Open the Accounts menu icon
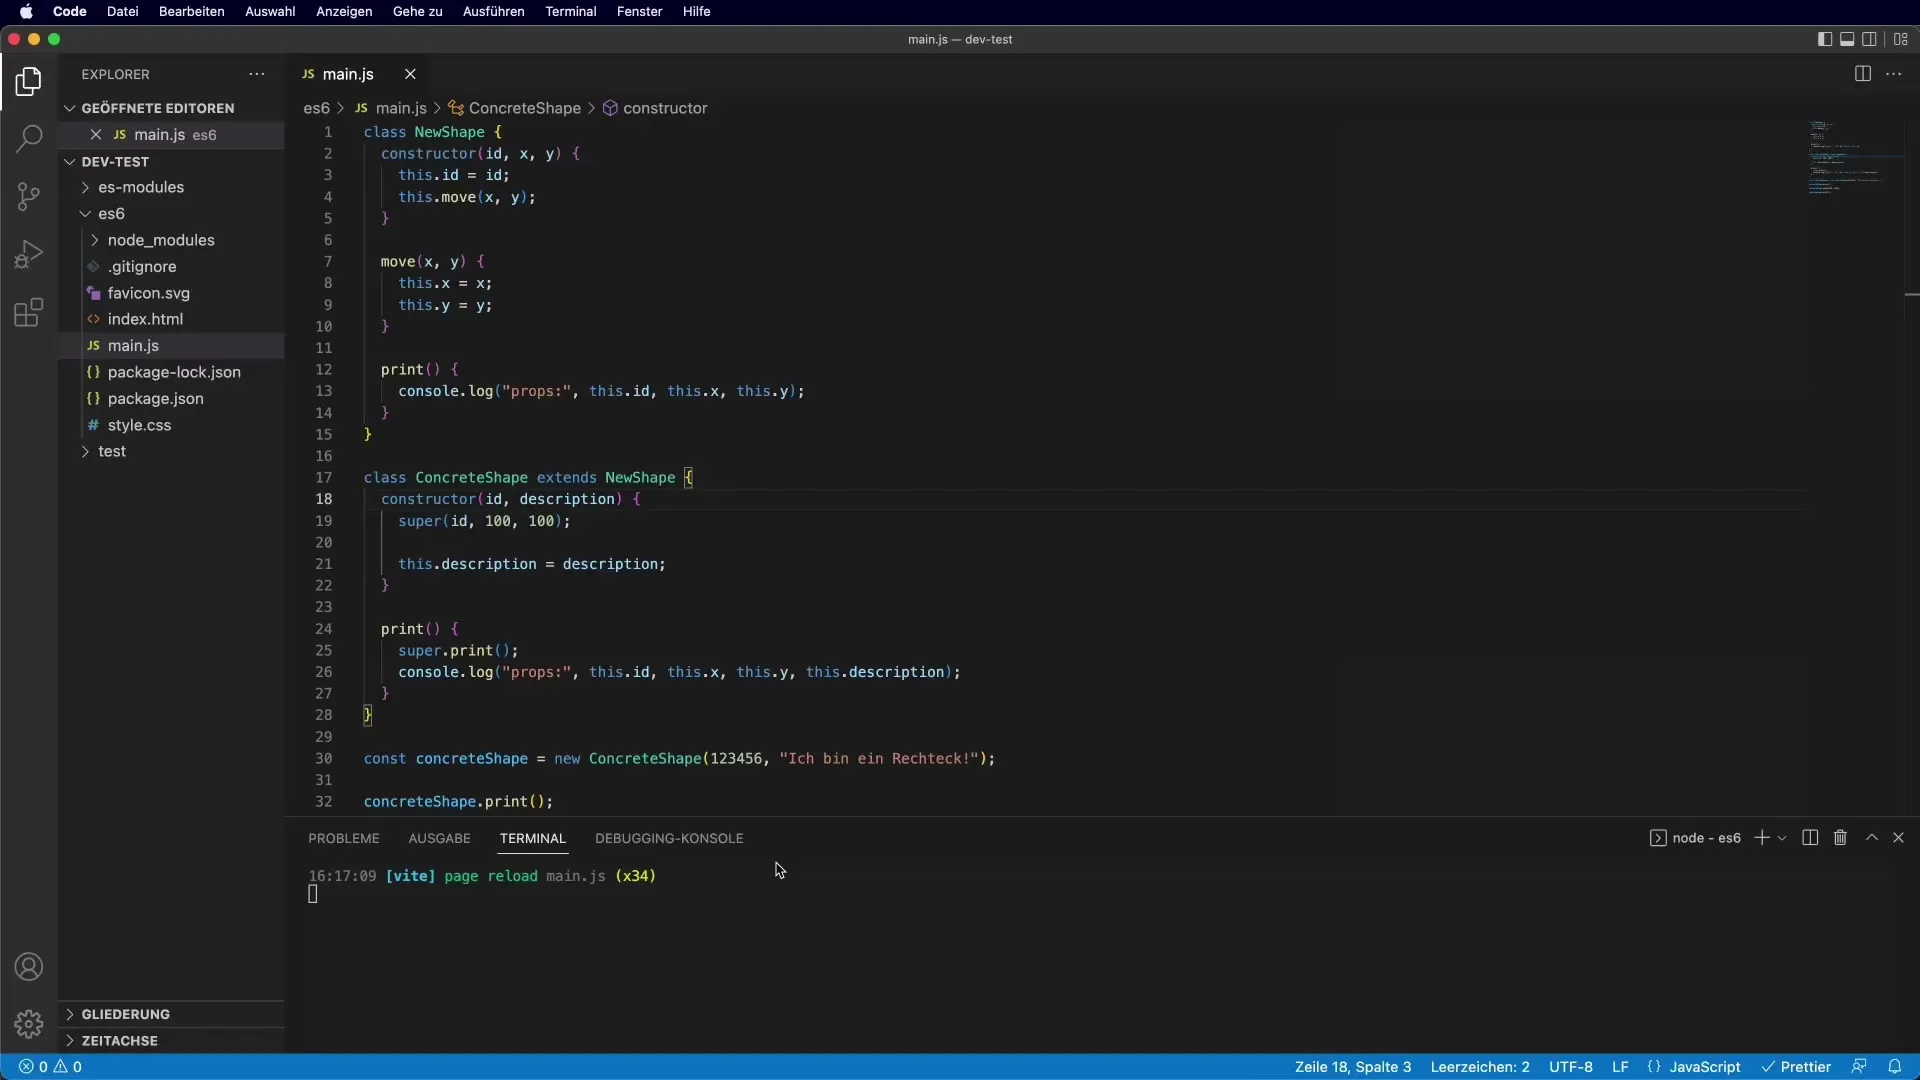 pyautogui.click(x=29, y=967)
